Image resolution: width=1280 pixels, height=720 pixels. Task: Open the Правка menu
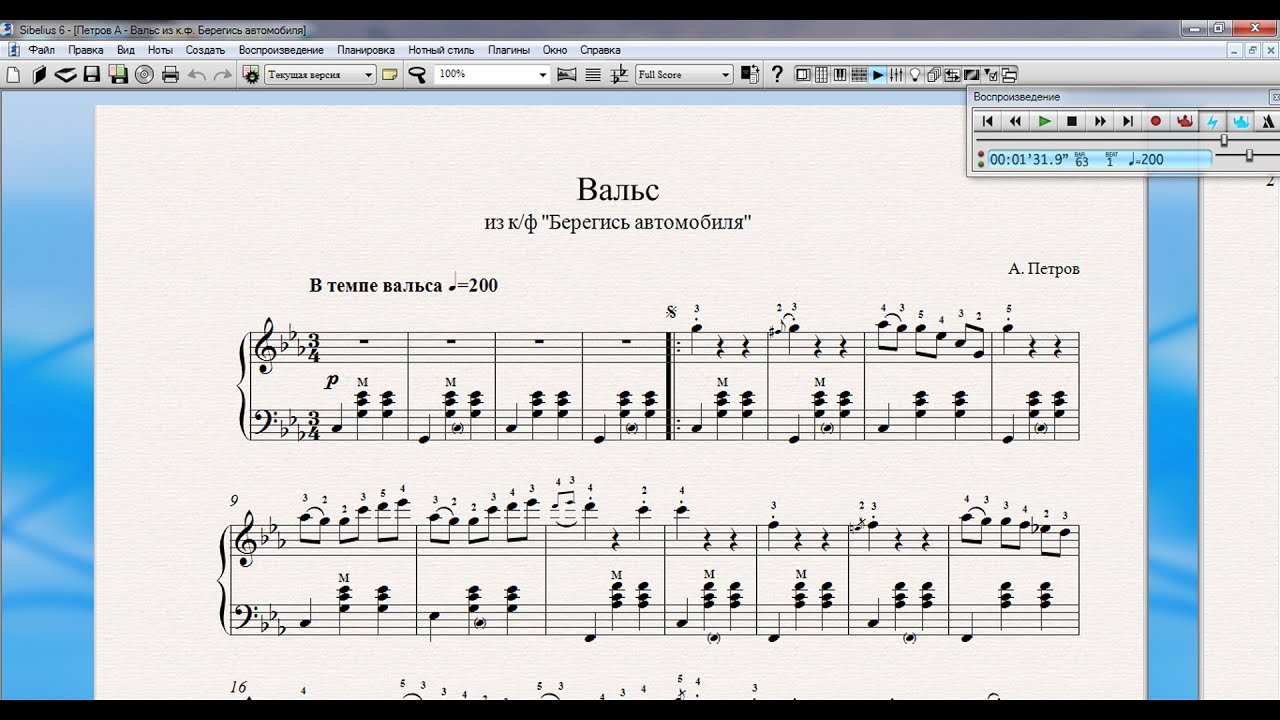pyautogui.click(x=86, y=50)
